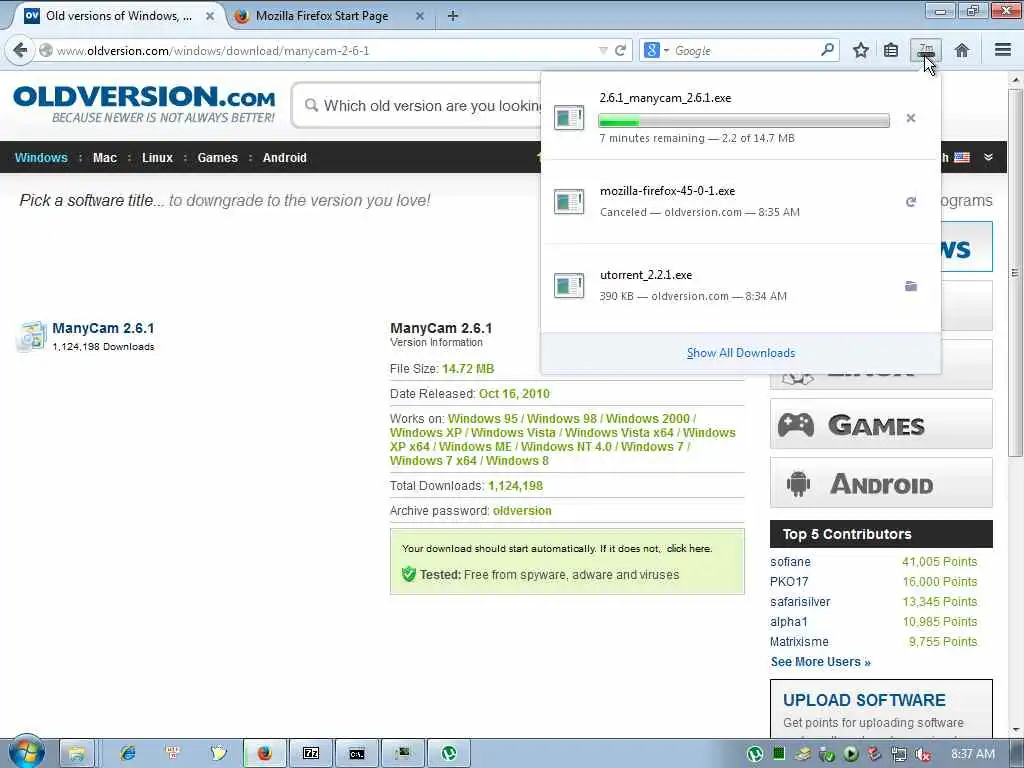Click the 'Windows 7 x64' compatibility link
Screen dimensions: 1024x768
[x=434, y=460]
